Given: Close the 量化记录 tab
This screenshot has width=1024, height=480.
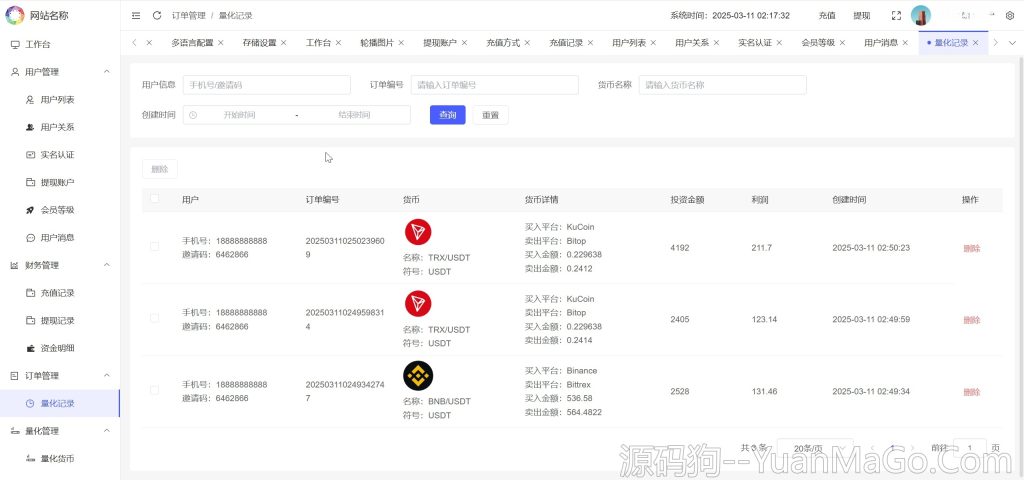Looking at the screenshot, I should click(976, 42).
